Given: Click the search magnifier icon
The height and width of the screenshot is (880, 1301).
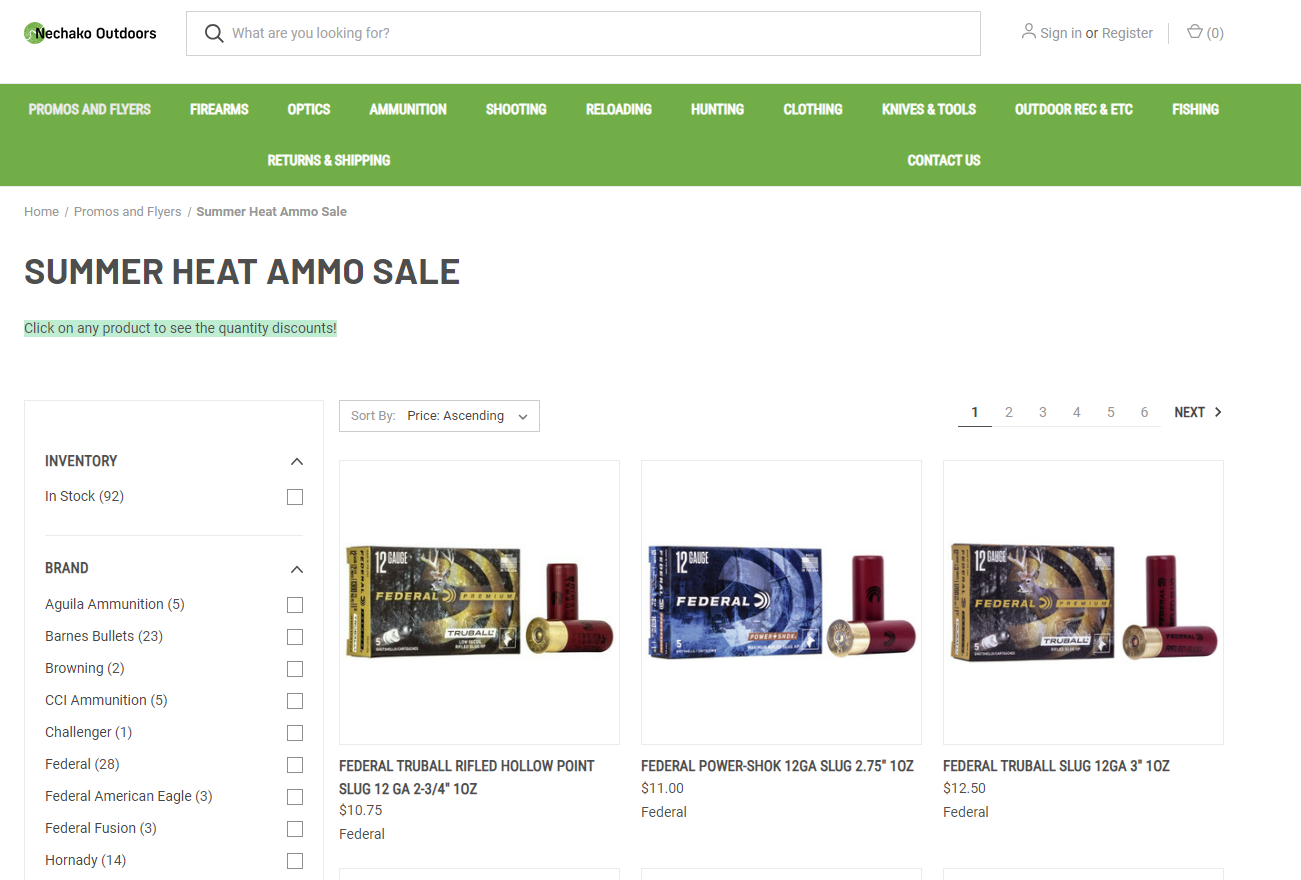Looking at the screenshot, I should pos(213,33).
